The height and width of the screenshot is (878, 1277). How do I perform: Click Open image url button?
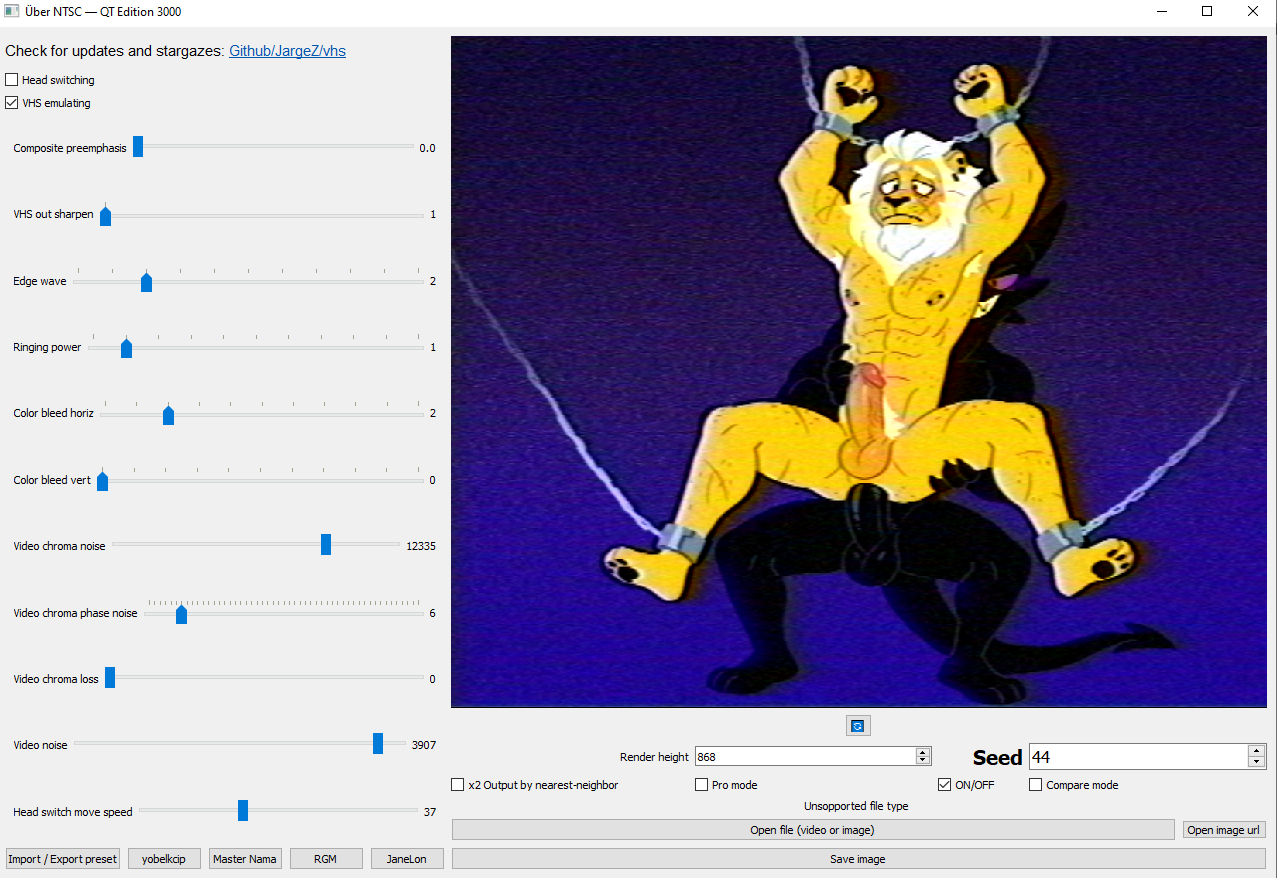coord(1224,830)
